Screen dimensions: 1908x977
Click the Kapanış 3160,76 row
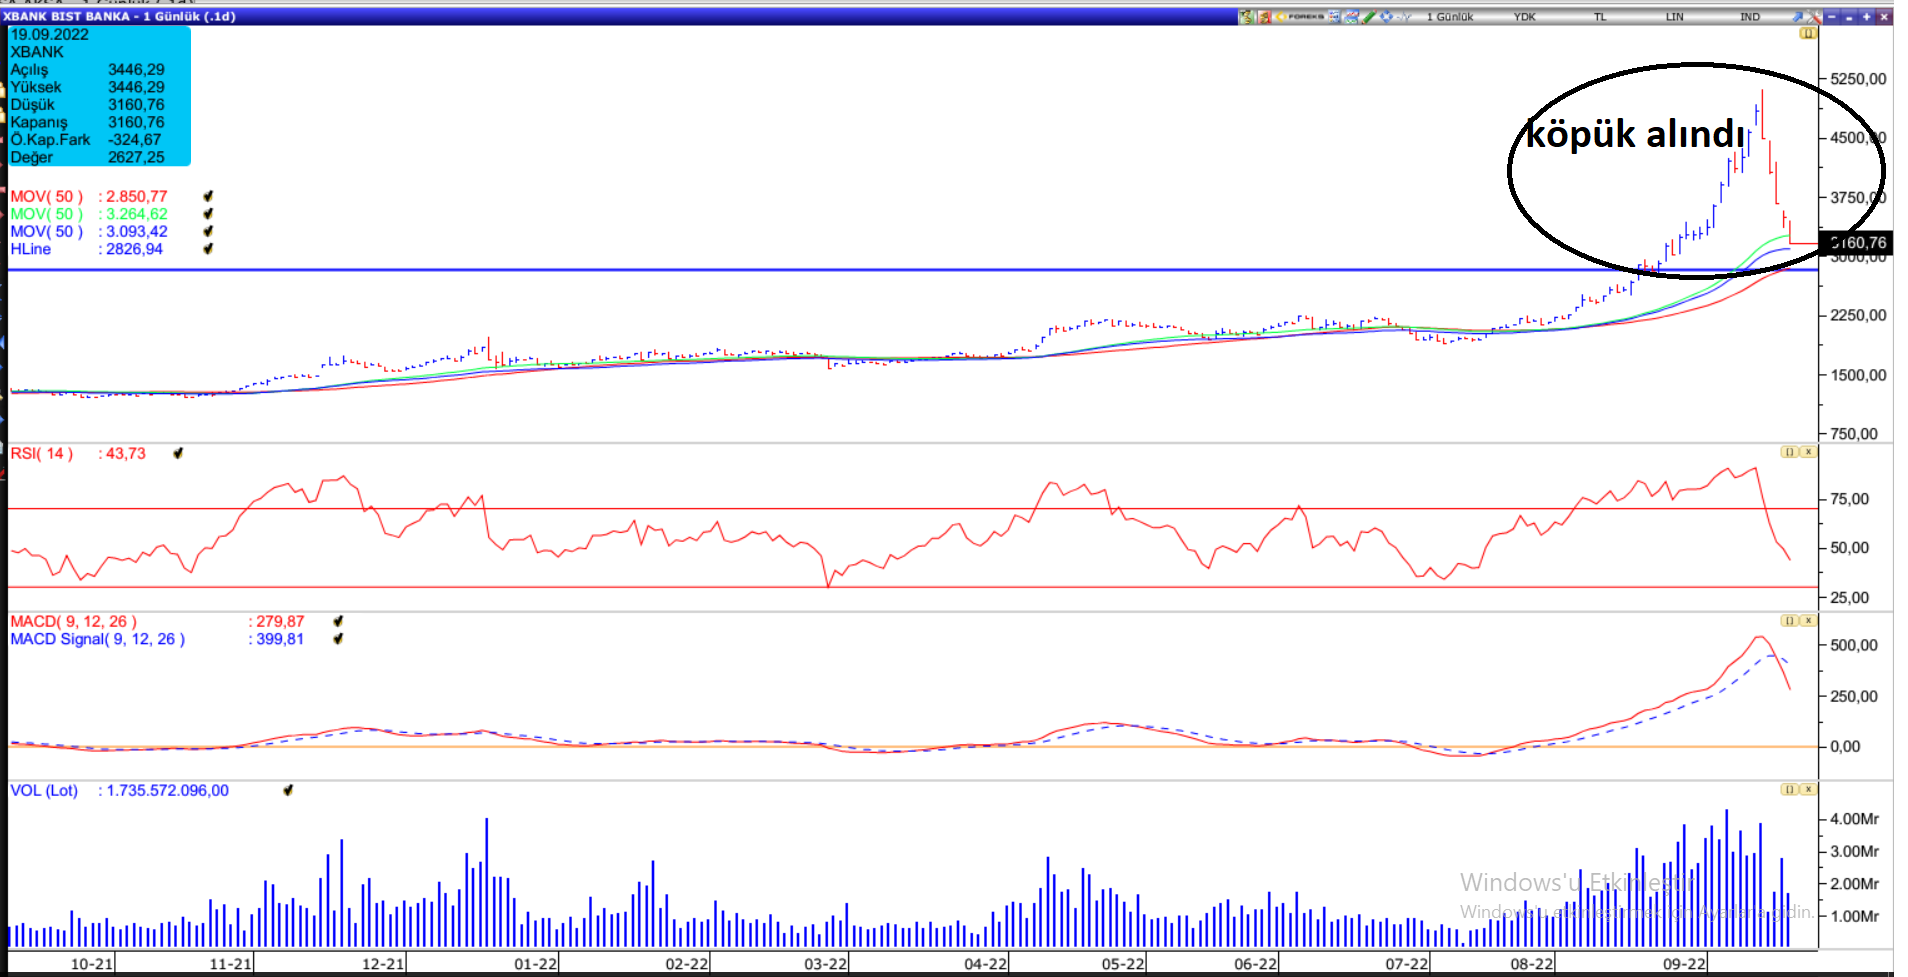88,122
